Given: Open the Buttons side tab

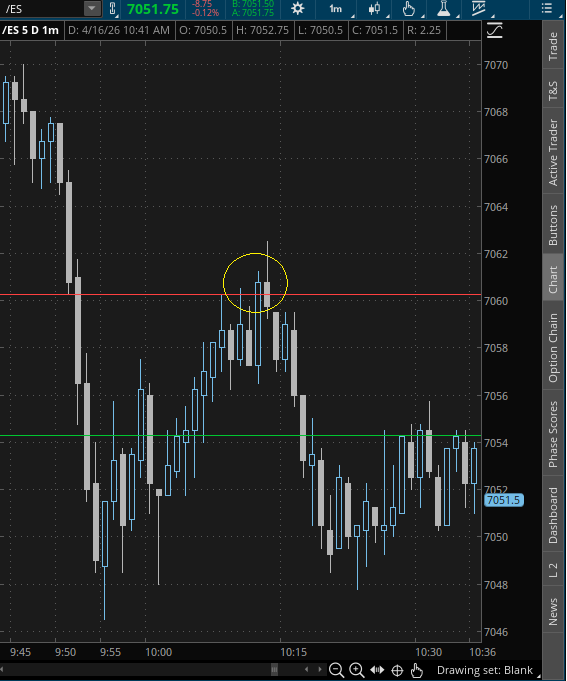Looking at the screenshot, I should (x=553, y=225).
